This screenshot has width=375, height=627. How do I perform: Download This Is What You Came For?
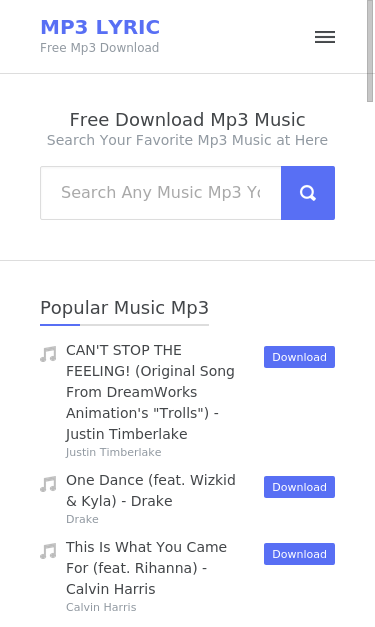(x=299, y=554)
